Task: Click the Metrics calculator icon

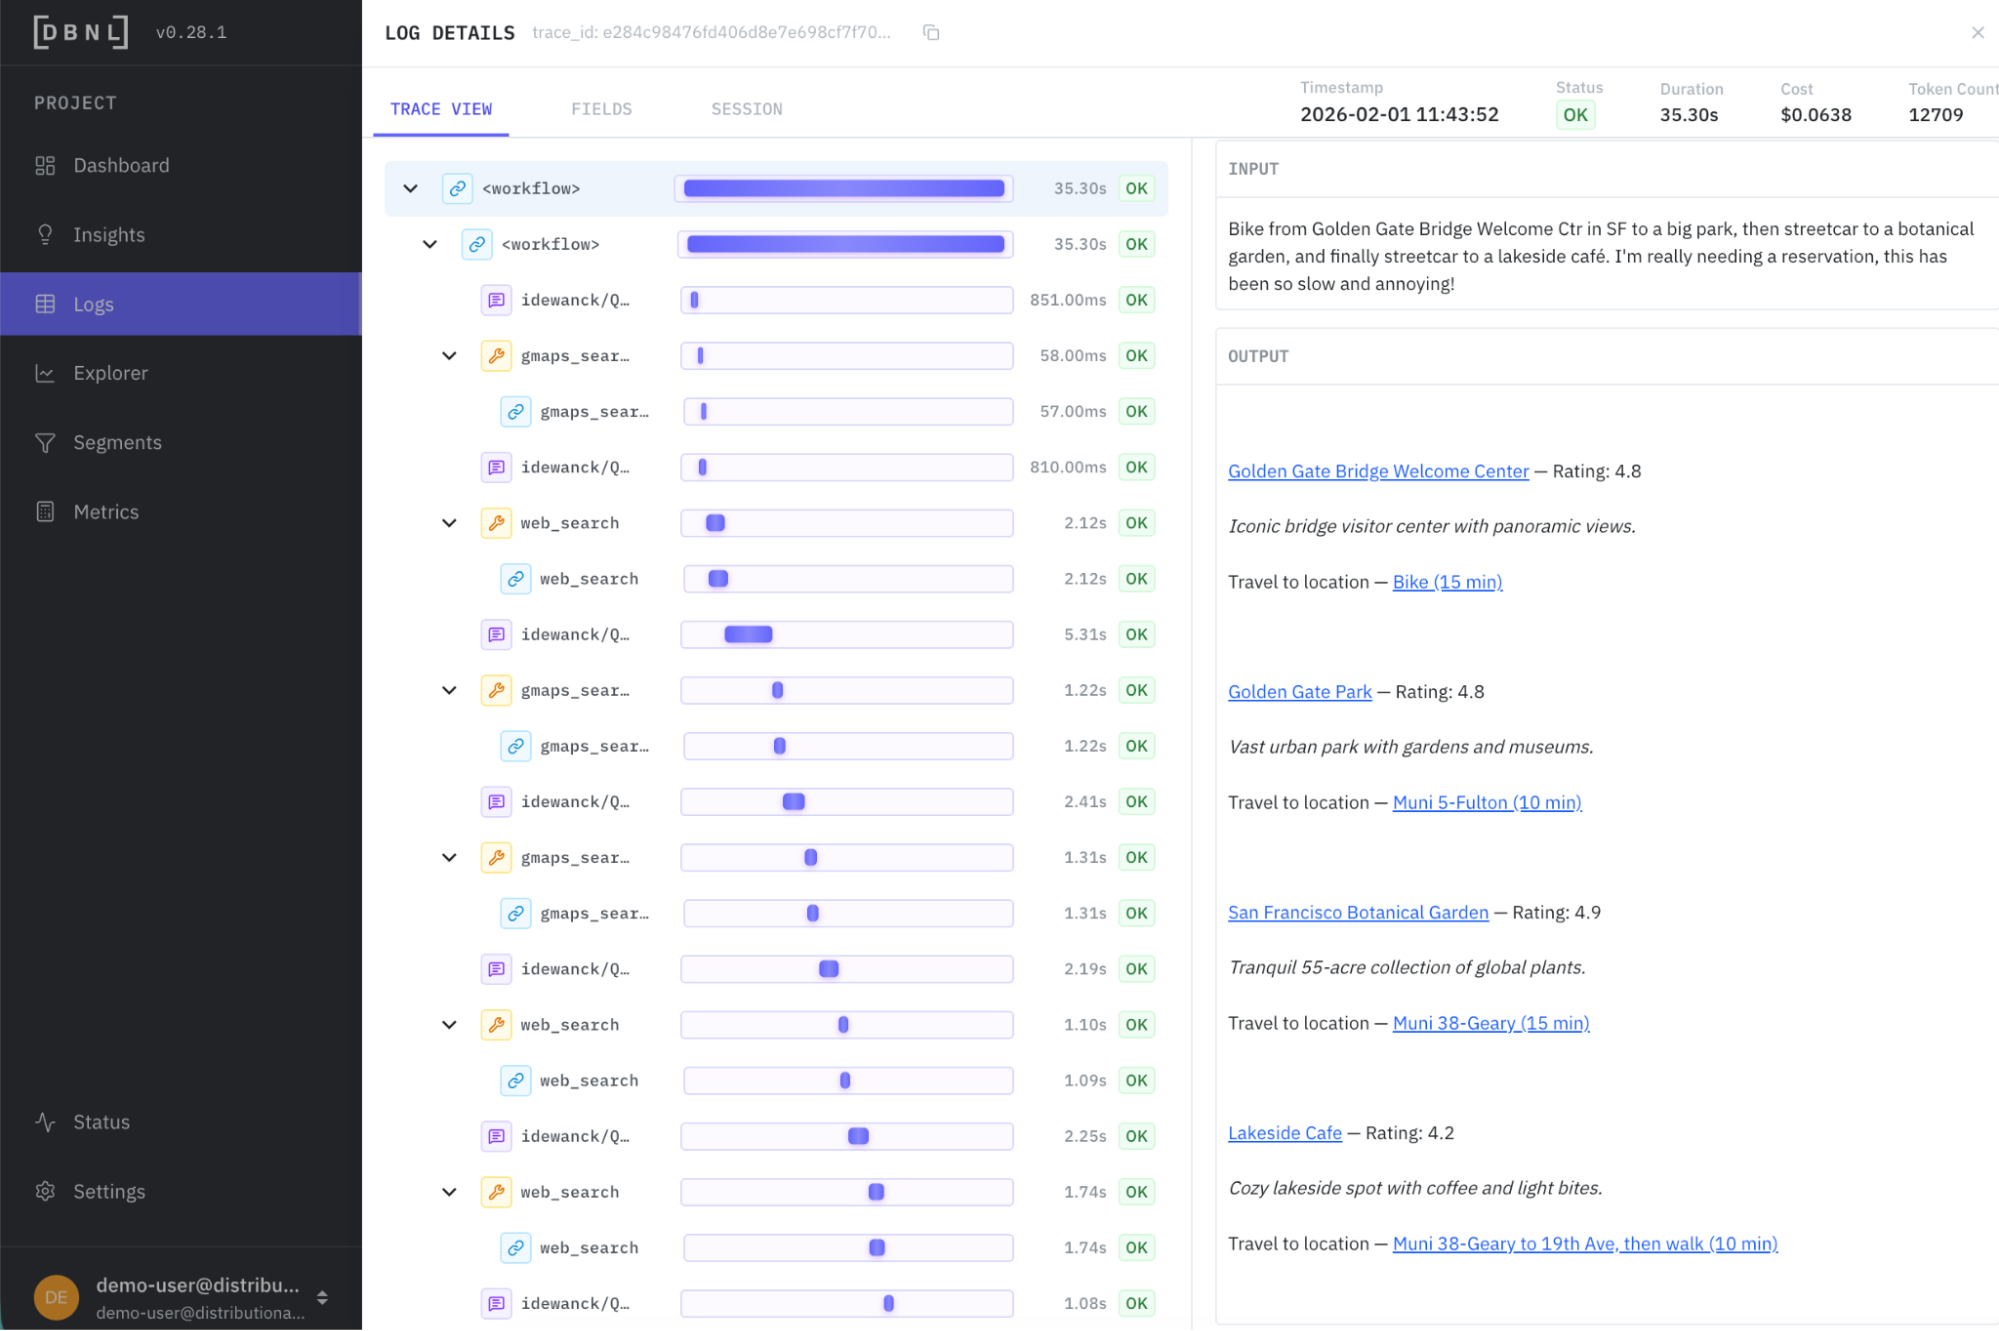Action: [x=45, y=511]
